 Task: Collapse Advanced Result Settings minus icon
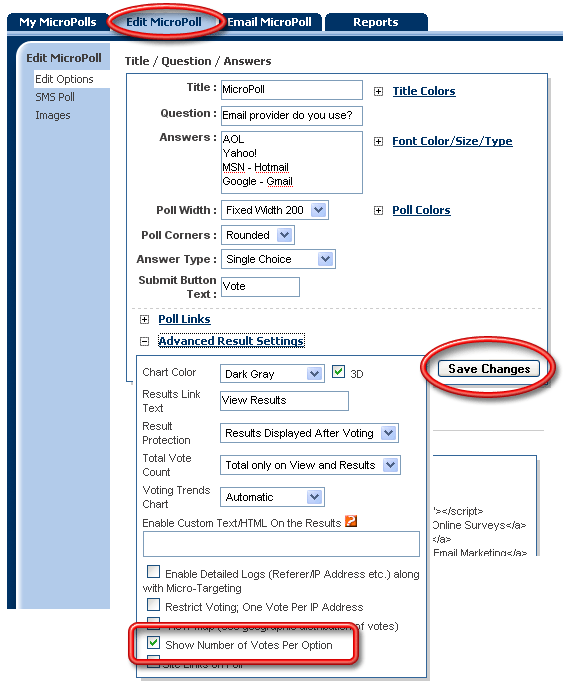coord(144,341)
